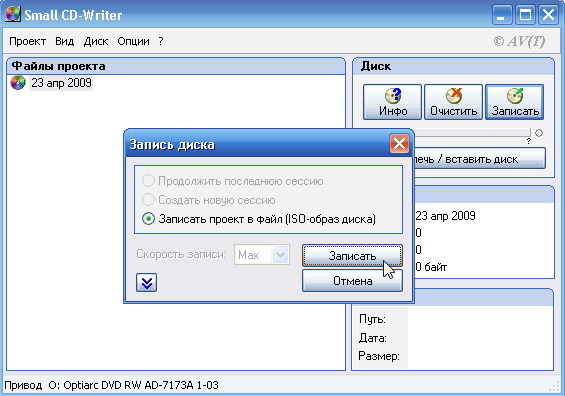Click the disc capacity progress bar

(473, 133)
